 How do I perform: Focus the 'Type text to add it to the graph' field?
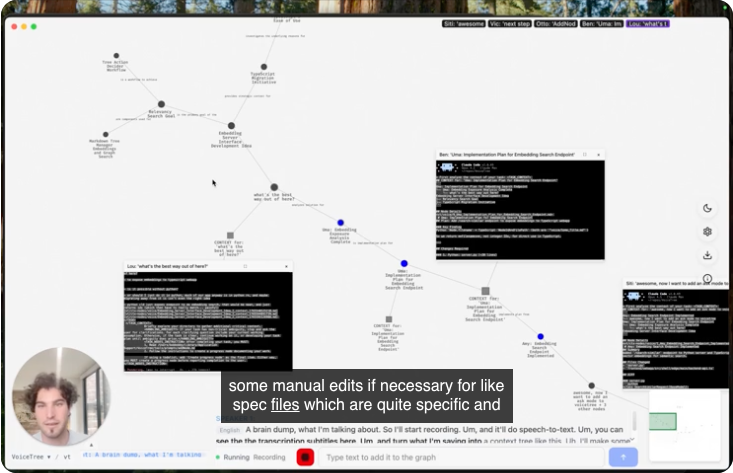(461, 457)
